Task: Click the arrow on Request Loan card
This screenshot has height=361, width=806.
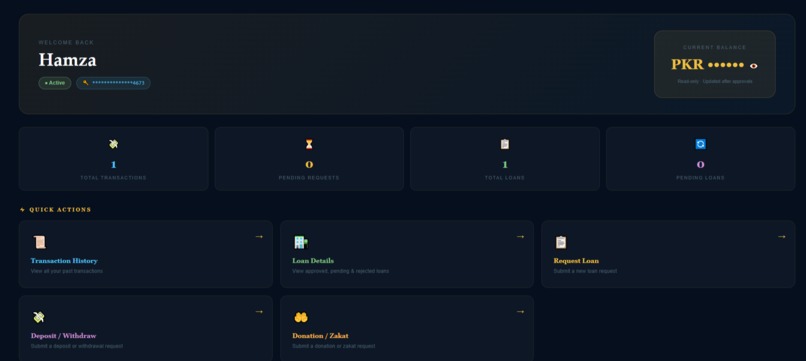Action: point(781,237)
